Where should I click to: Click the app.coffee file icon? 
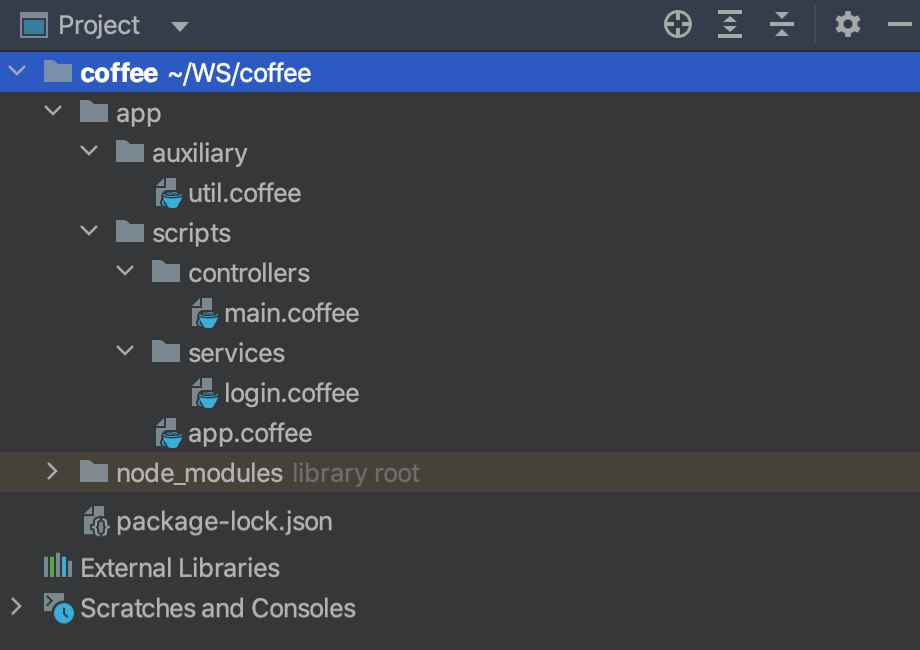point(166,432)
